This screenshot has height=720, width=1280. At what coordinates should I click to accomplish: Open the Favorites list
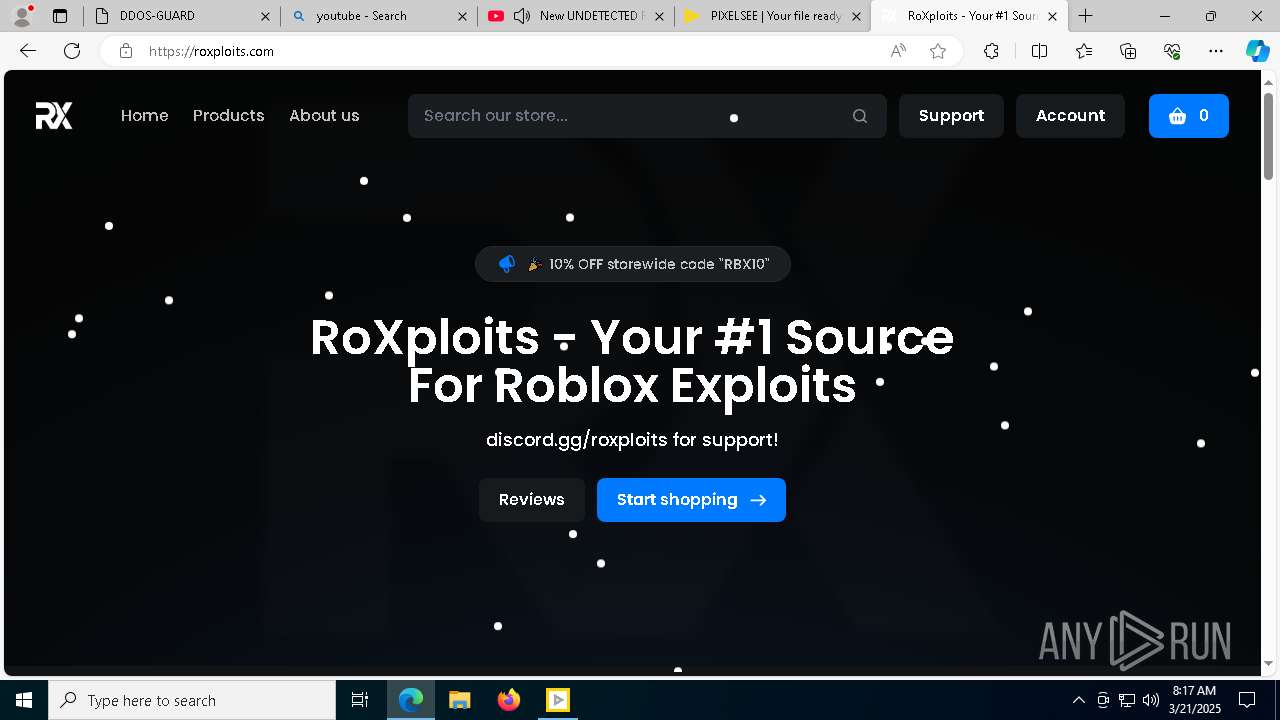pyautogui.click(x=1084, y=51)
